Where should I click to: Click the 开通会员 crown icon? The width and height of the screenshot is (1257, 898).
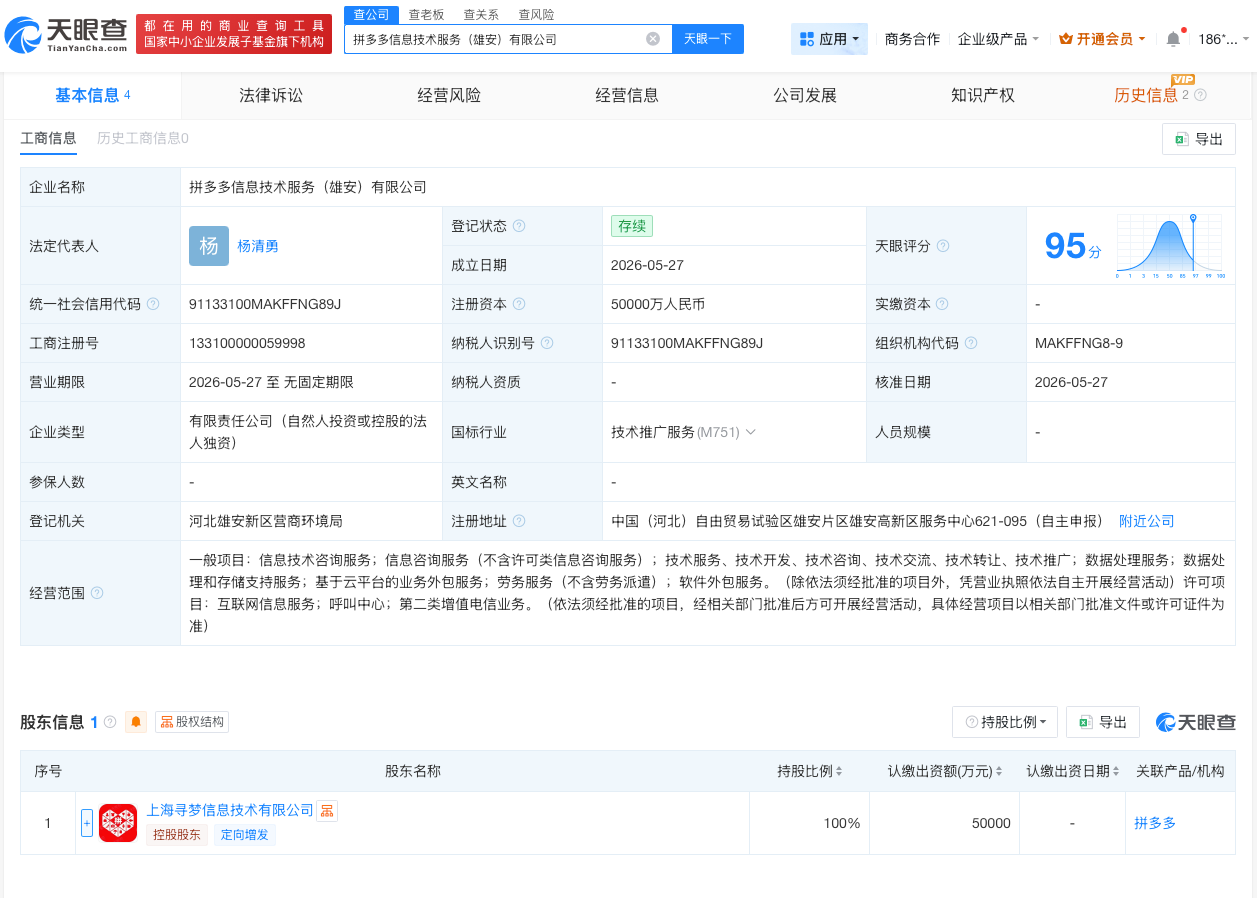pyautogui.click(x=1065, y=39)
